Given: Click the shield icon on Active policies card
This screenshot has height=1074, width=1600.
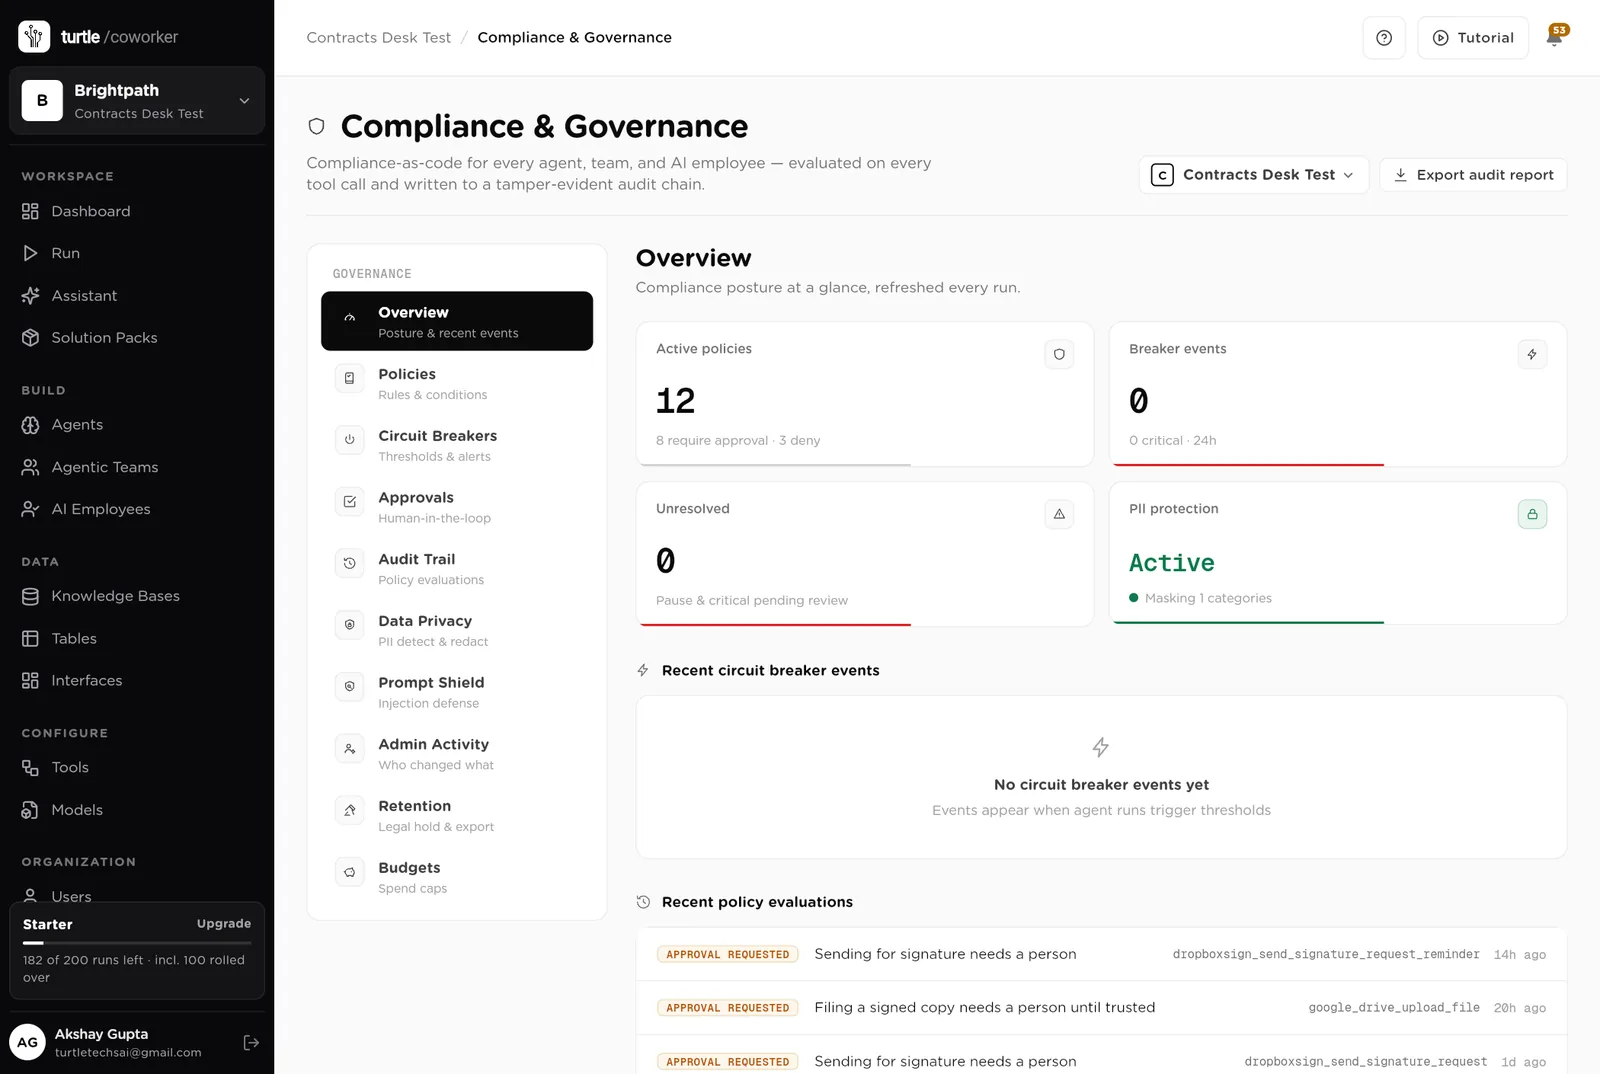Looking at the screenshot, I should click(x=1059, y=354).
